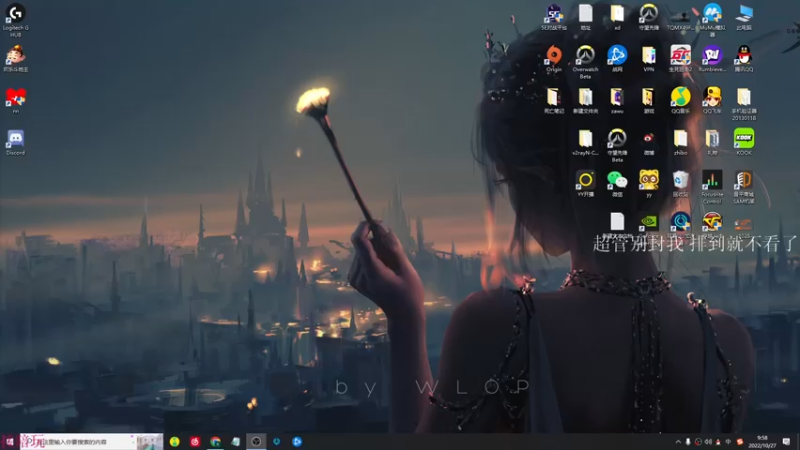Switch to Chrome on the taskbar

(215, 442)
